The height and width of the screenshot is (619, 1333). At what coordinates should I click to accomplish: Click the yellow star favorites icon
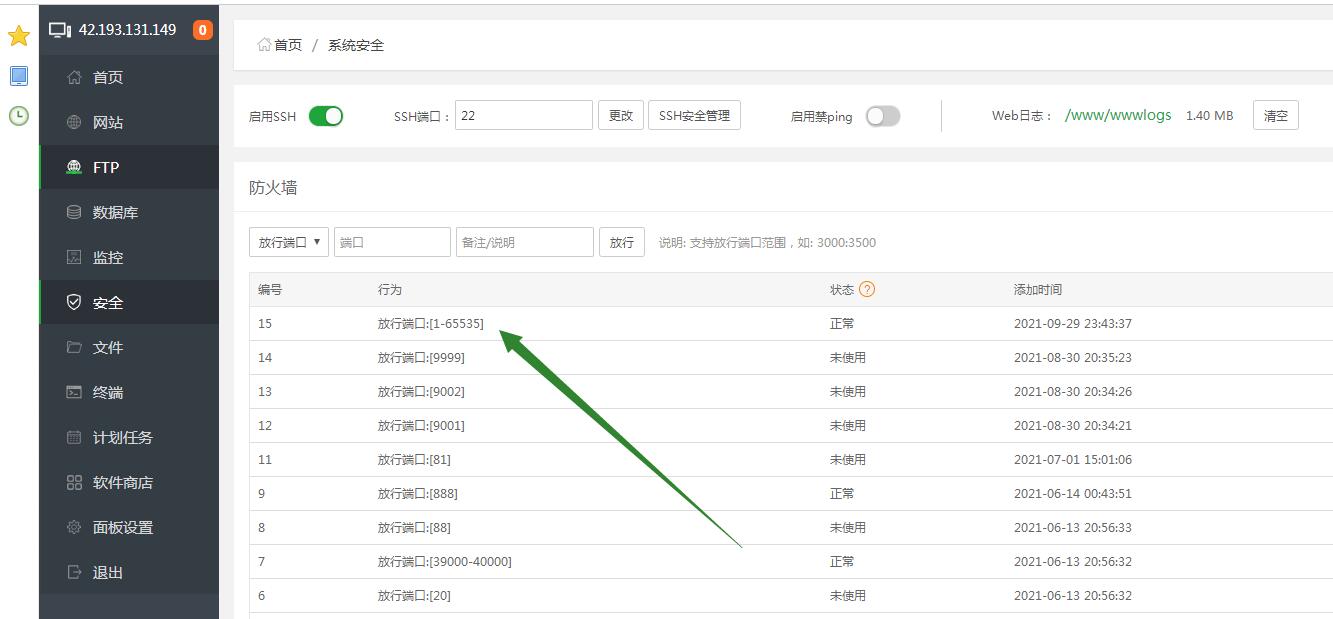pyautogui.click(x=19, y=36)
